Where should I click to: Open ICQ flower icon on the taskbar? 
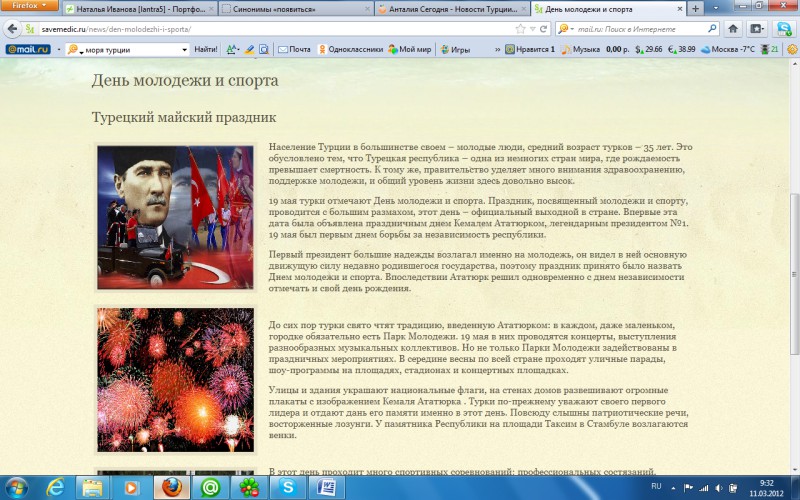(249, 488)
